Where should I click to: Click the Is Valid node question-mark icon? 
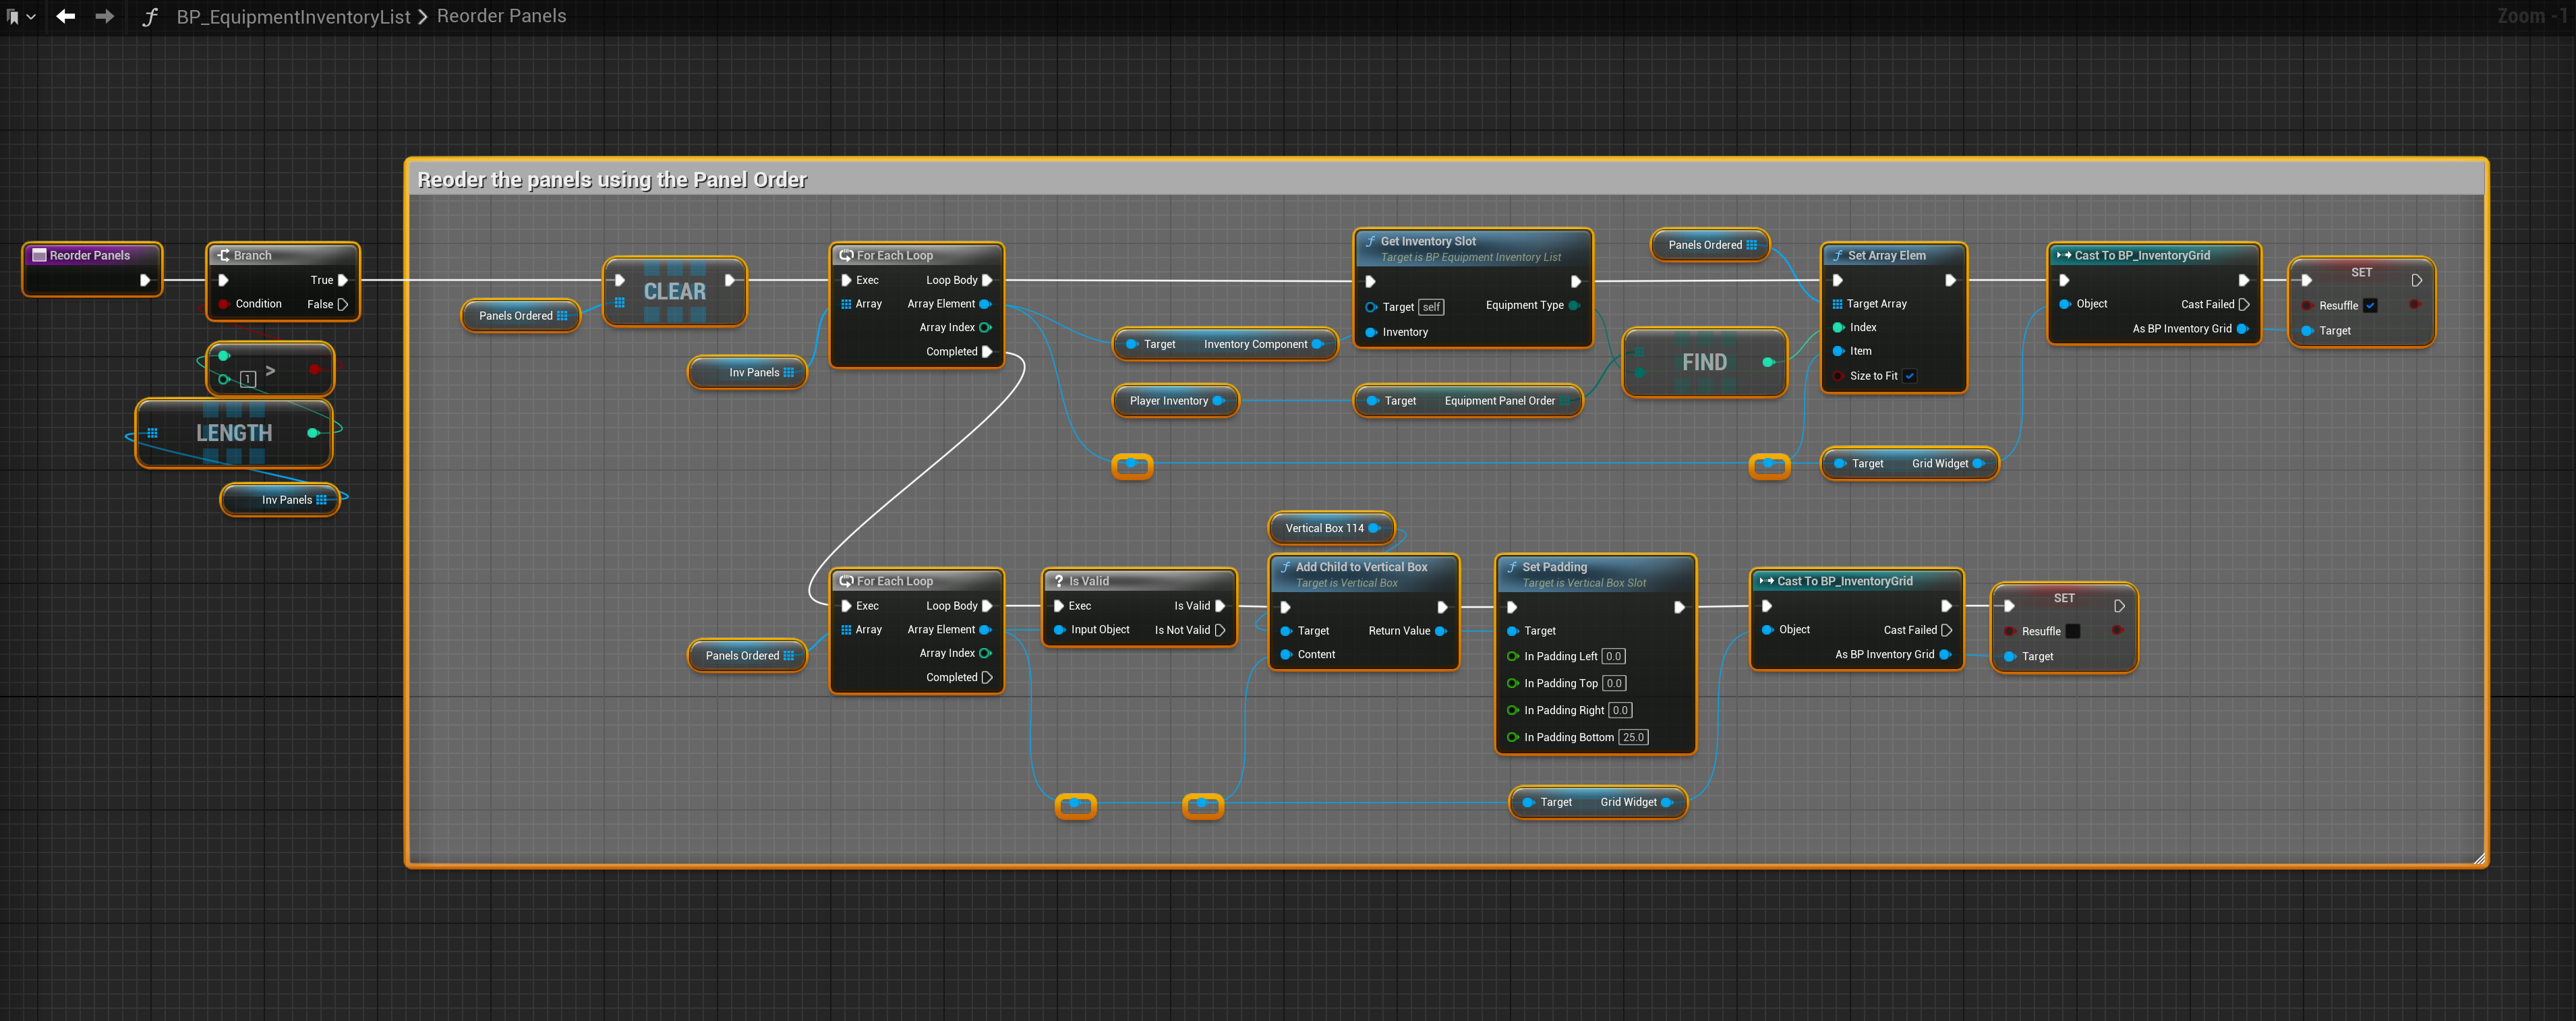(1059, 581)
